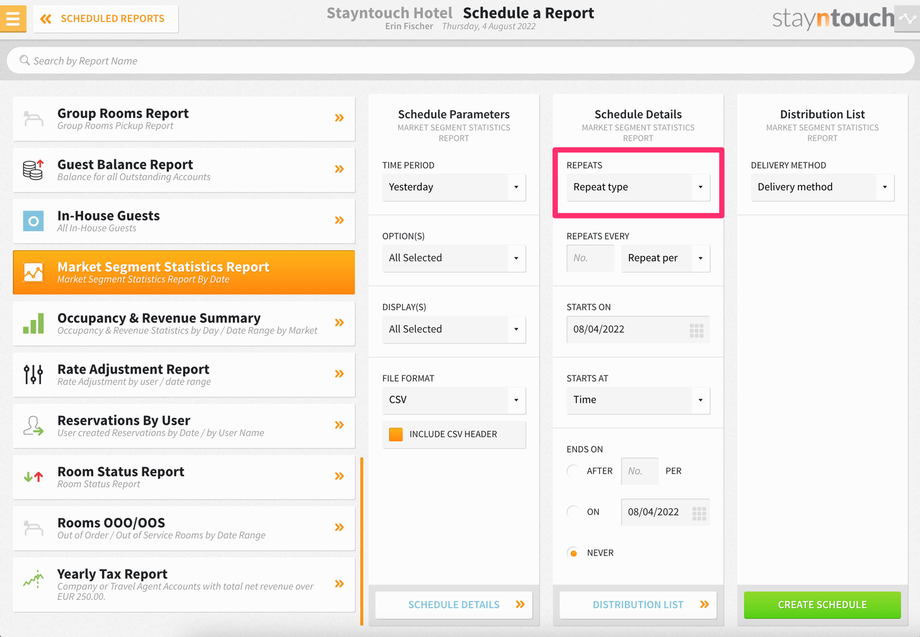920x637 pixels.
Task: Open the Display(s) All Selected dropdown
Action: tap(454, 330)
